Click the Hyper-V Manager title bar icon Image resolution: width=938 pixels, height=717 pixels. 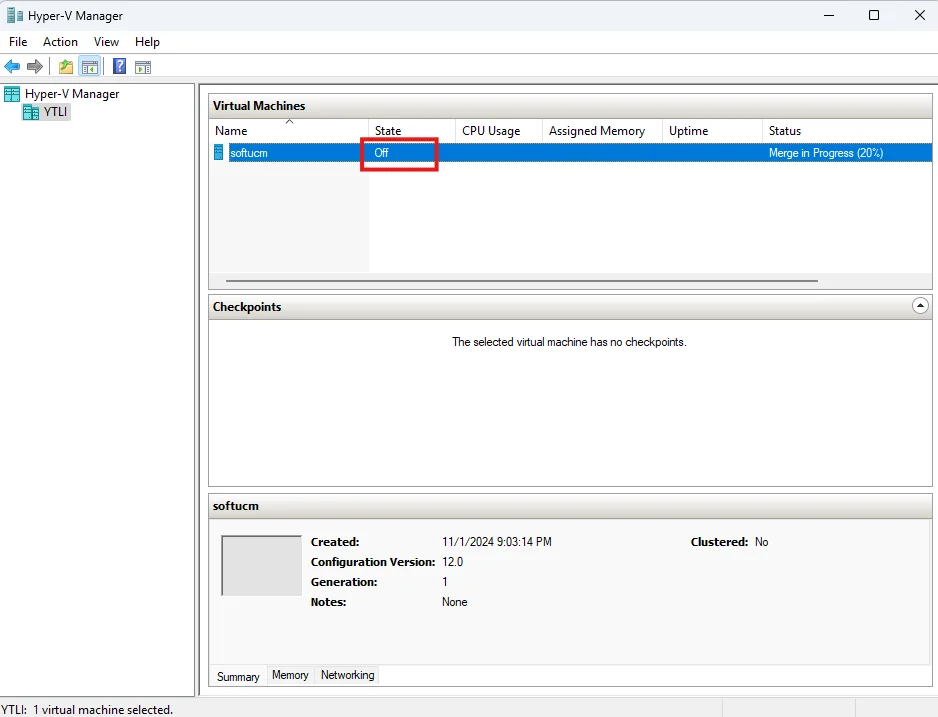click(x=14, y=16)
